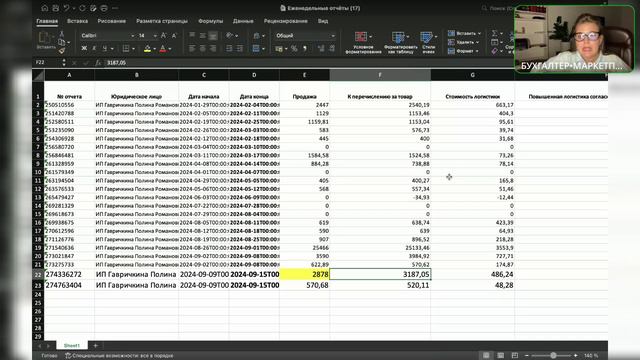Undo the last action
The height and width of the screenshot is (360, 640).
[66, 8]
